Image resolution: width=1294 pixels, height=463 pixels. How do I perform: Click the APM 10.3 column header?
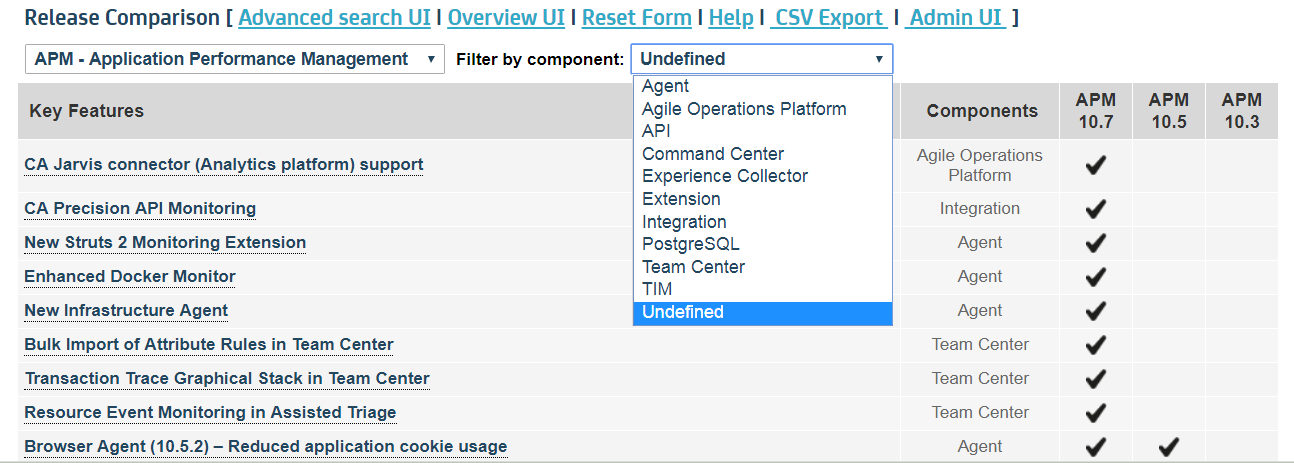pos(1241,111)
